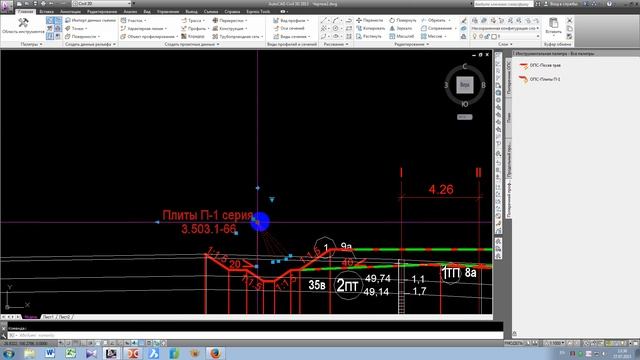Open the Analyze (Анализ) ribbon tab

pyautogui.click(x=130, y=11)
